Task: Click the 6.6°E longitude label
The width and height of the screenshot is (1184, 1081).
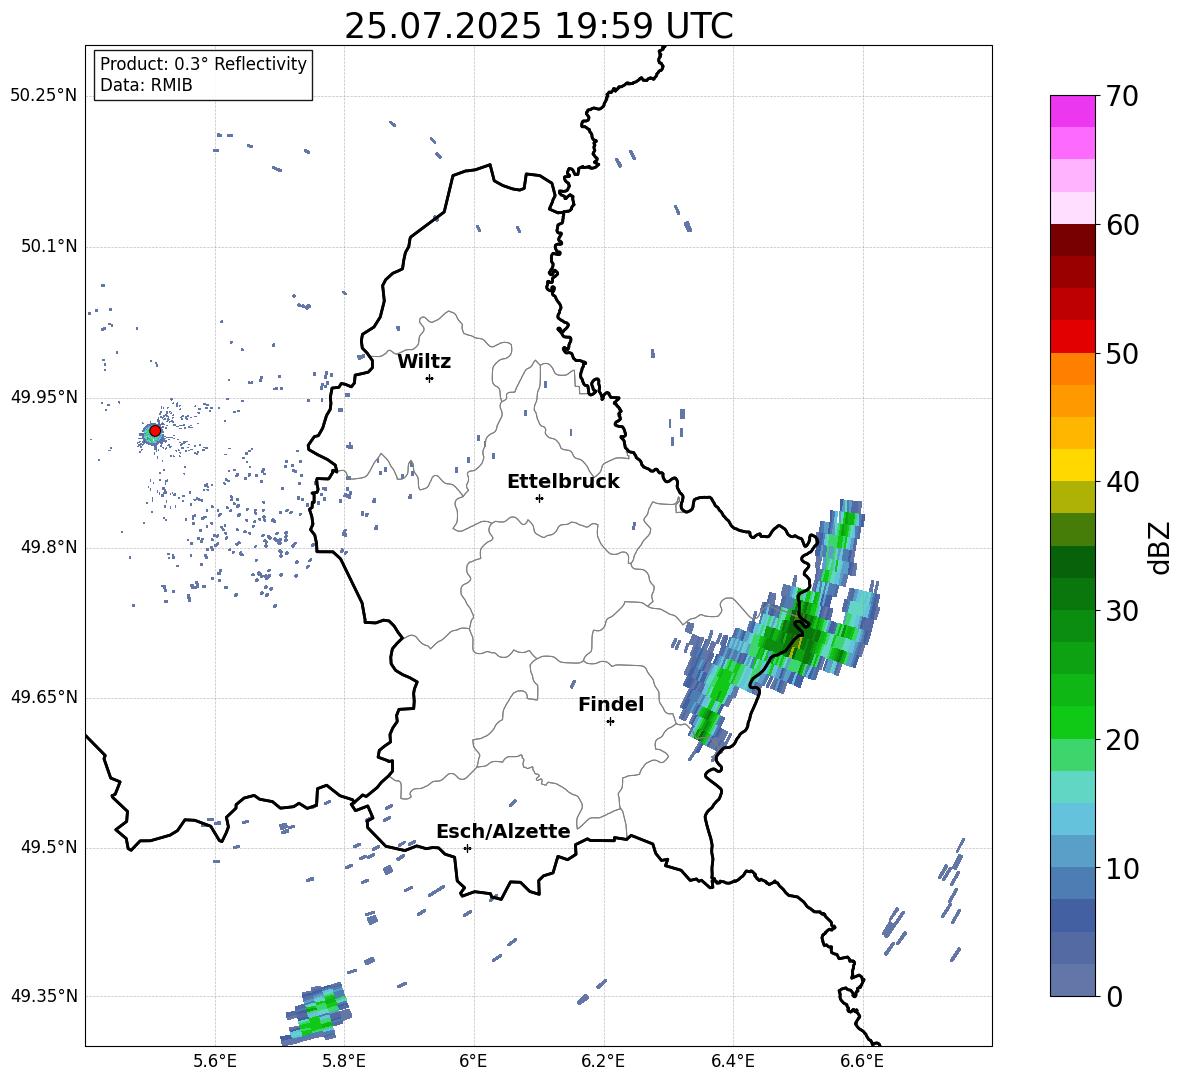Action: (862, 1061)
